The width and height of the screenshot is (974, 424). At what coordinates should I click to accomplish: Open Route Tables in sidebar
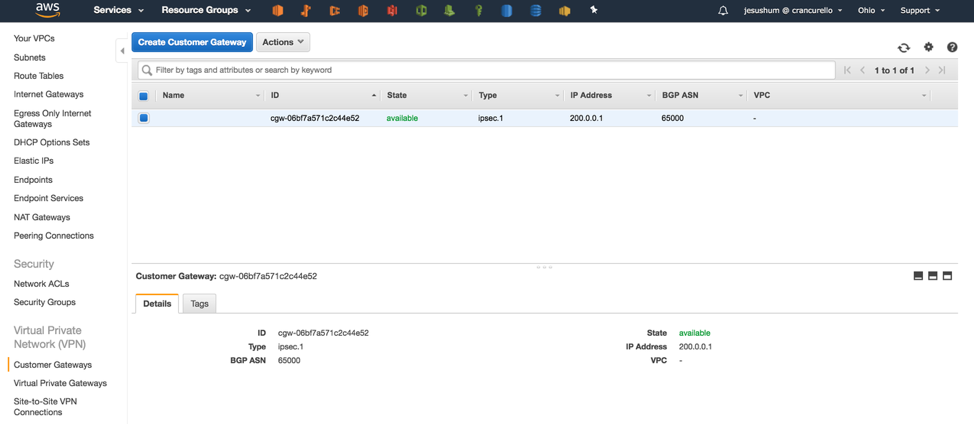coord(39,76)
